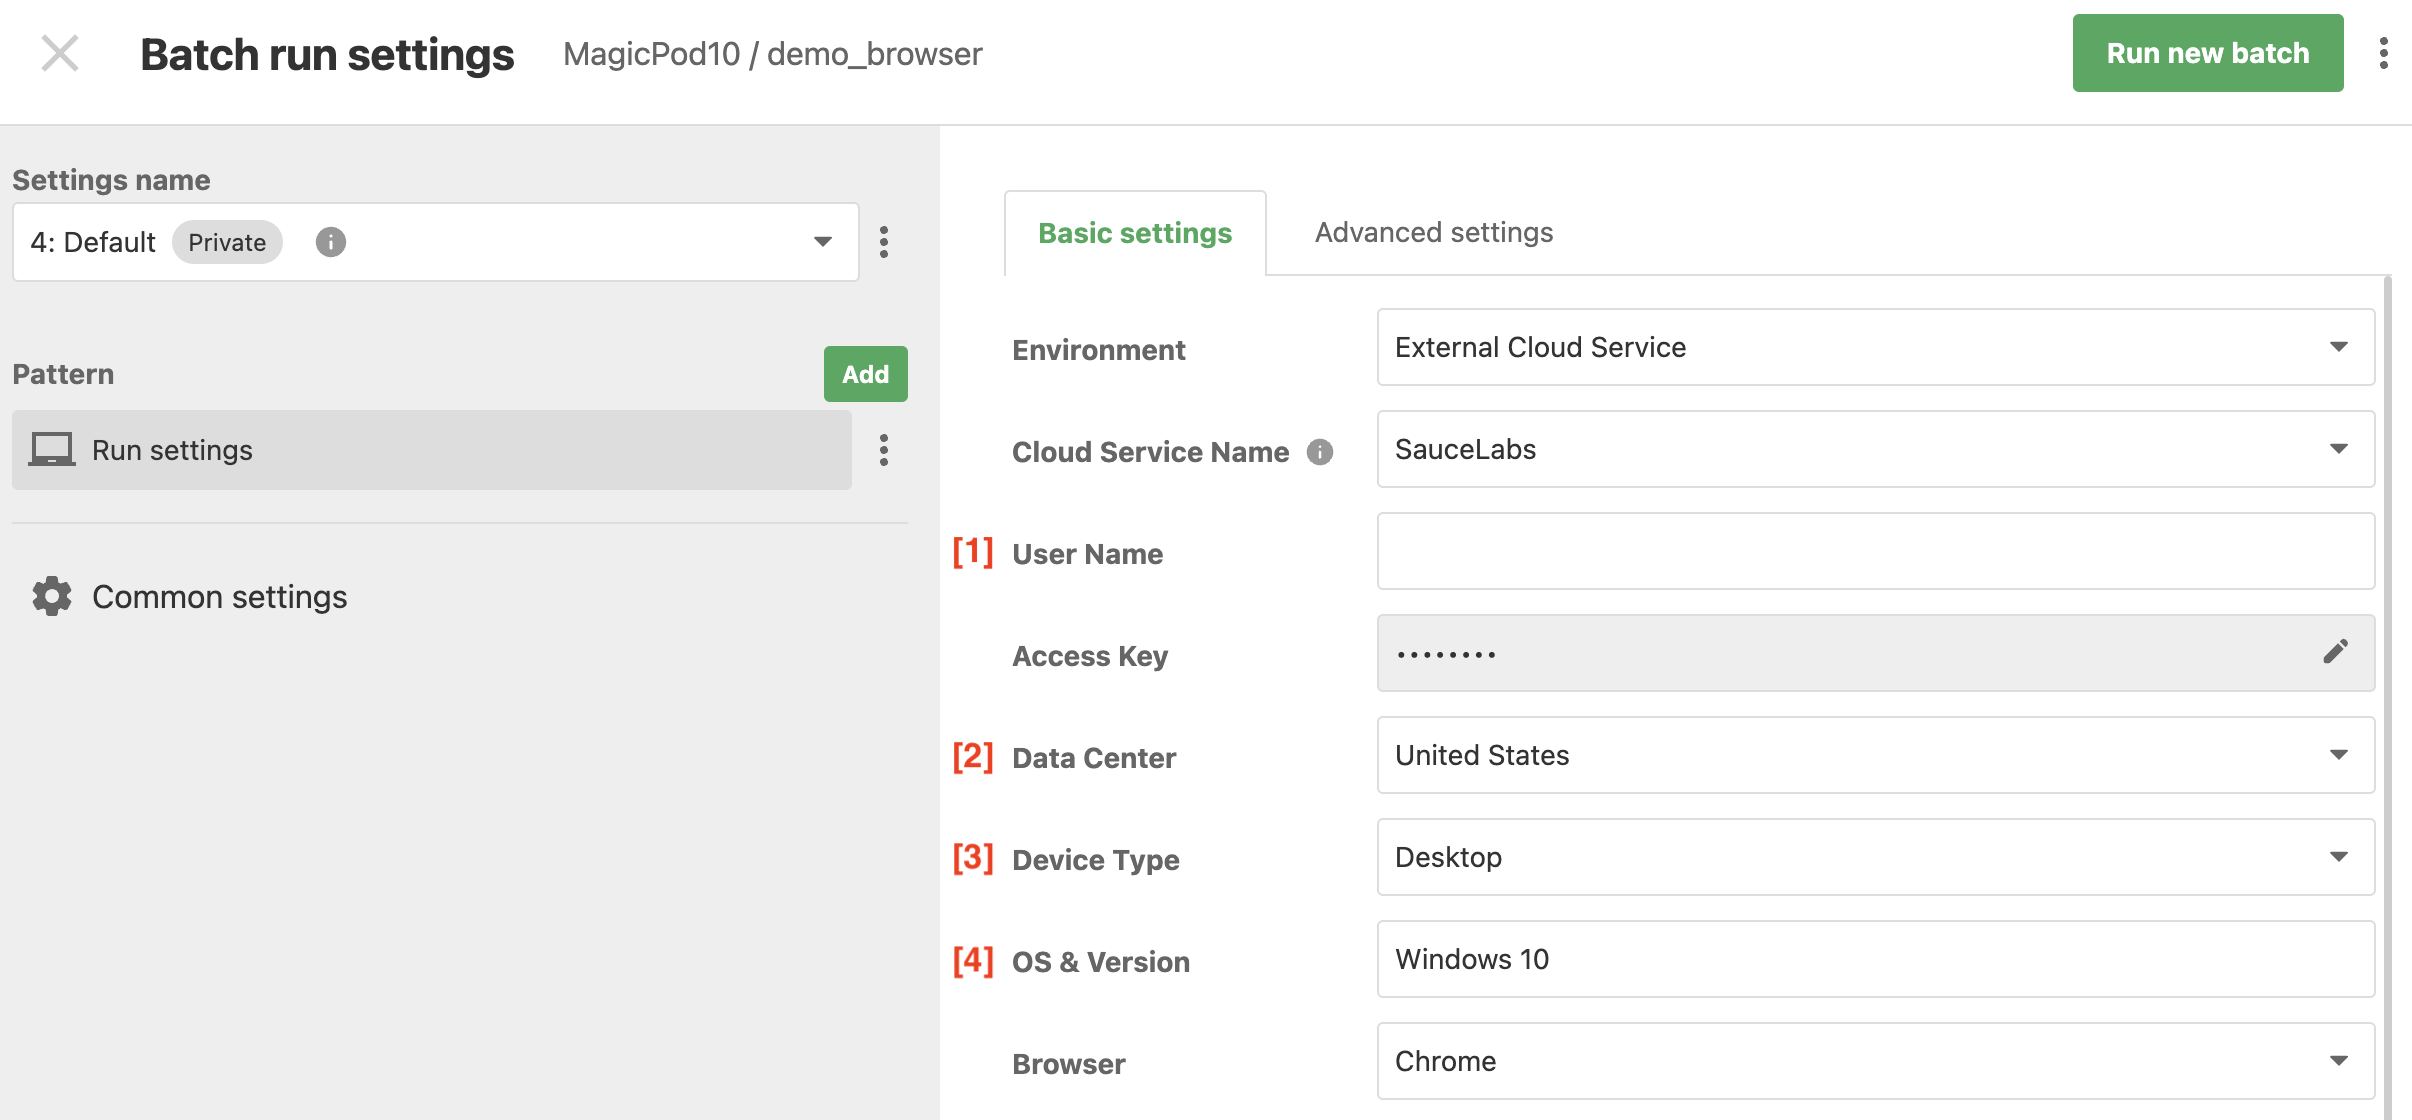Select the Basic settings tab
The height and width of the screenshot is (1120, 2412).
point(1135,233)
